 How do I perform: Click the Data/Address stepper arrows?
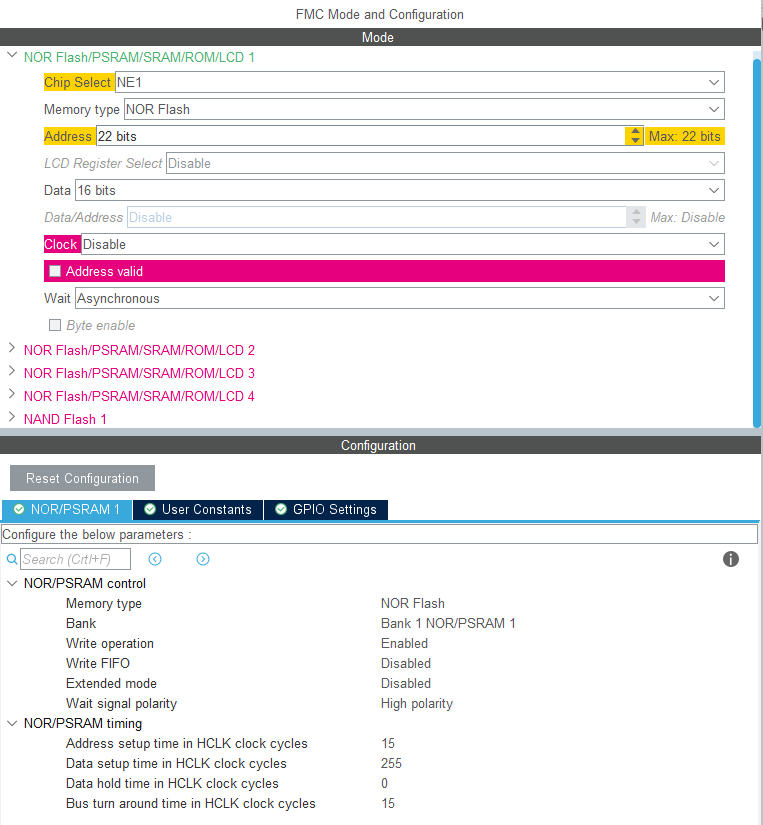click(x=636, y=217)
